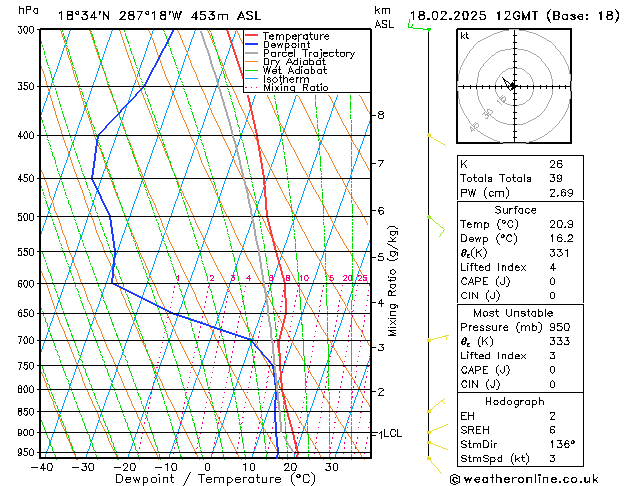The height and width of the screenshot is (486, 629).
Task: Click the −40 temperature axis label
Action: click(x=41, y=467)
